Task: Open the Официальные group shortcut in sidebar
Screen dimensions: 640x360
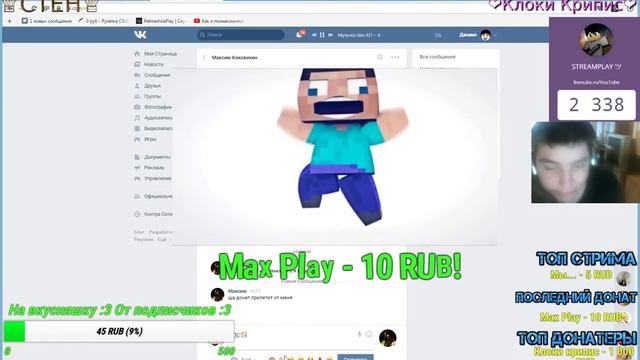Action: 153,196
